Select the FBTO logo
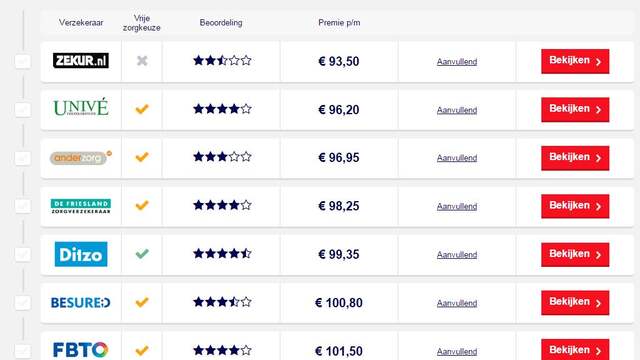Image resolution: width=640 pixels, height=360 pixels. pos(81,350)
